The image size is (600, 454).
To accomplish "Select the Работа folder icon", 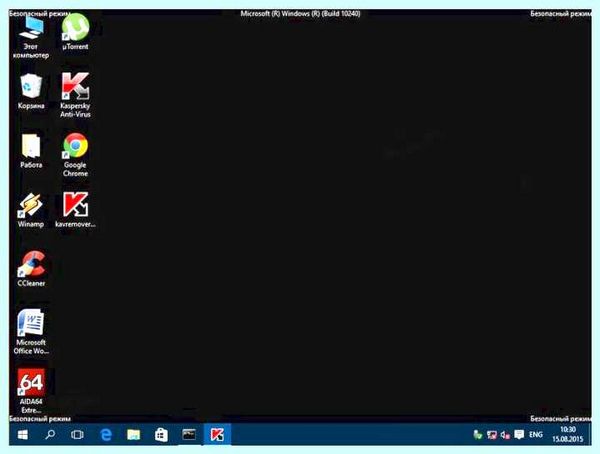I will point(31,151).
